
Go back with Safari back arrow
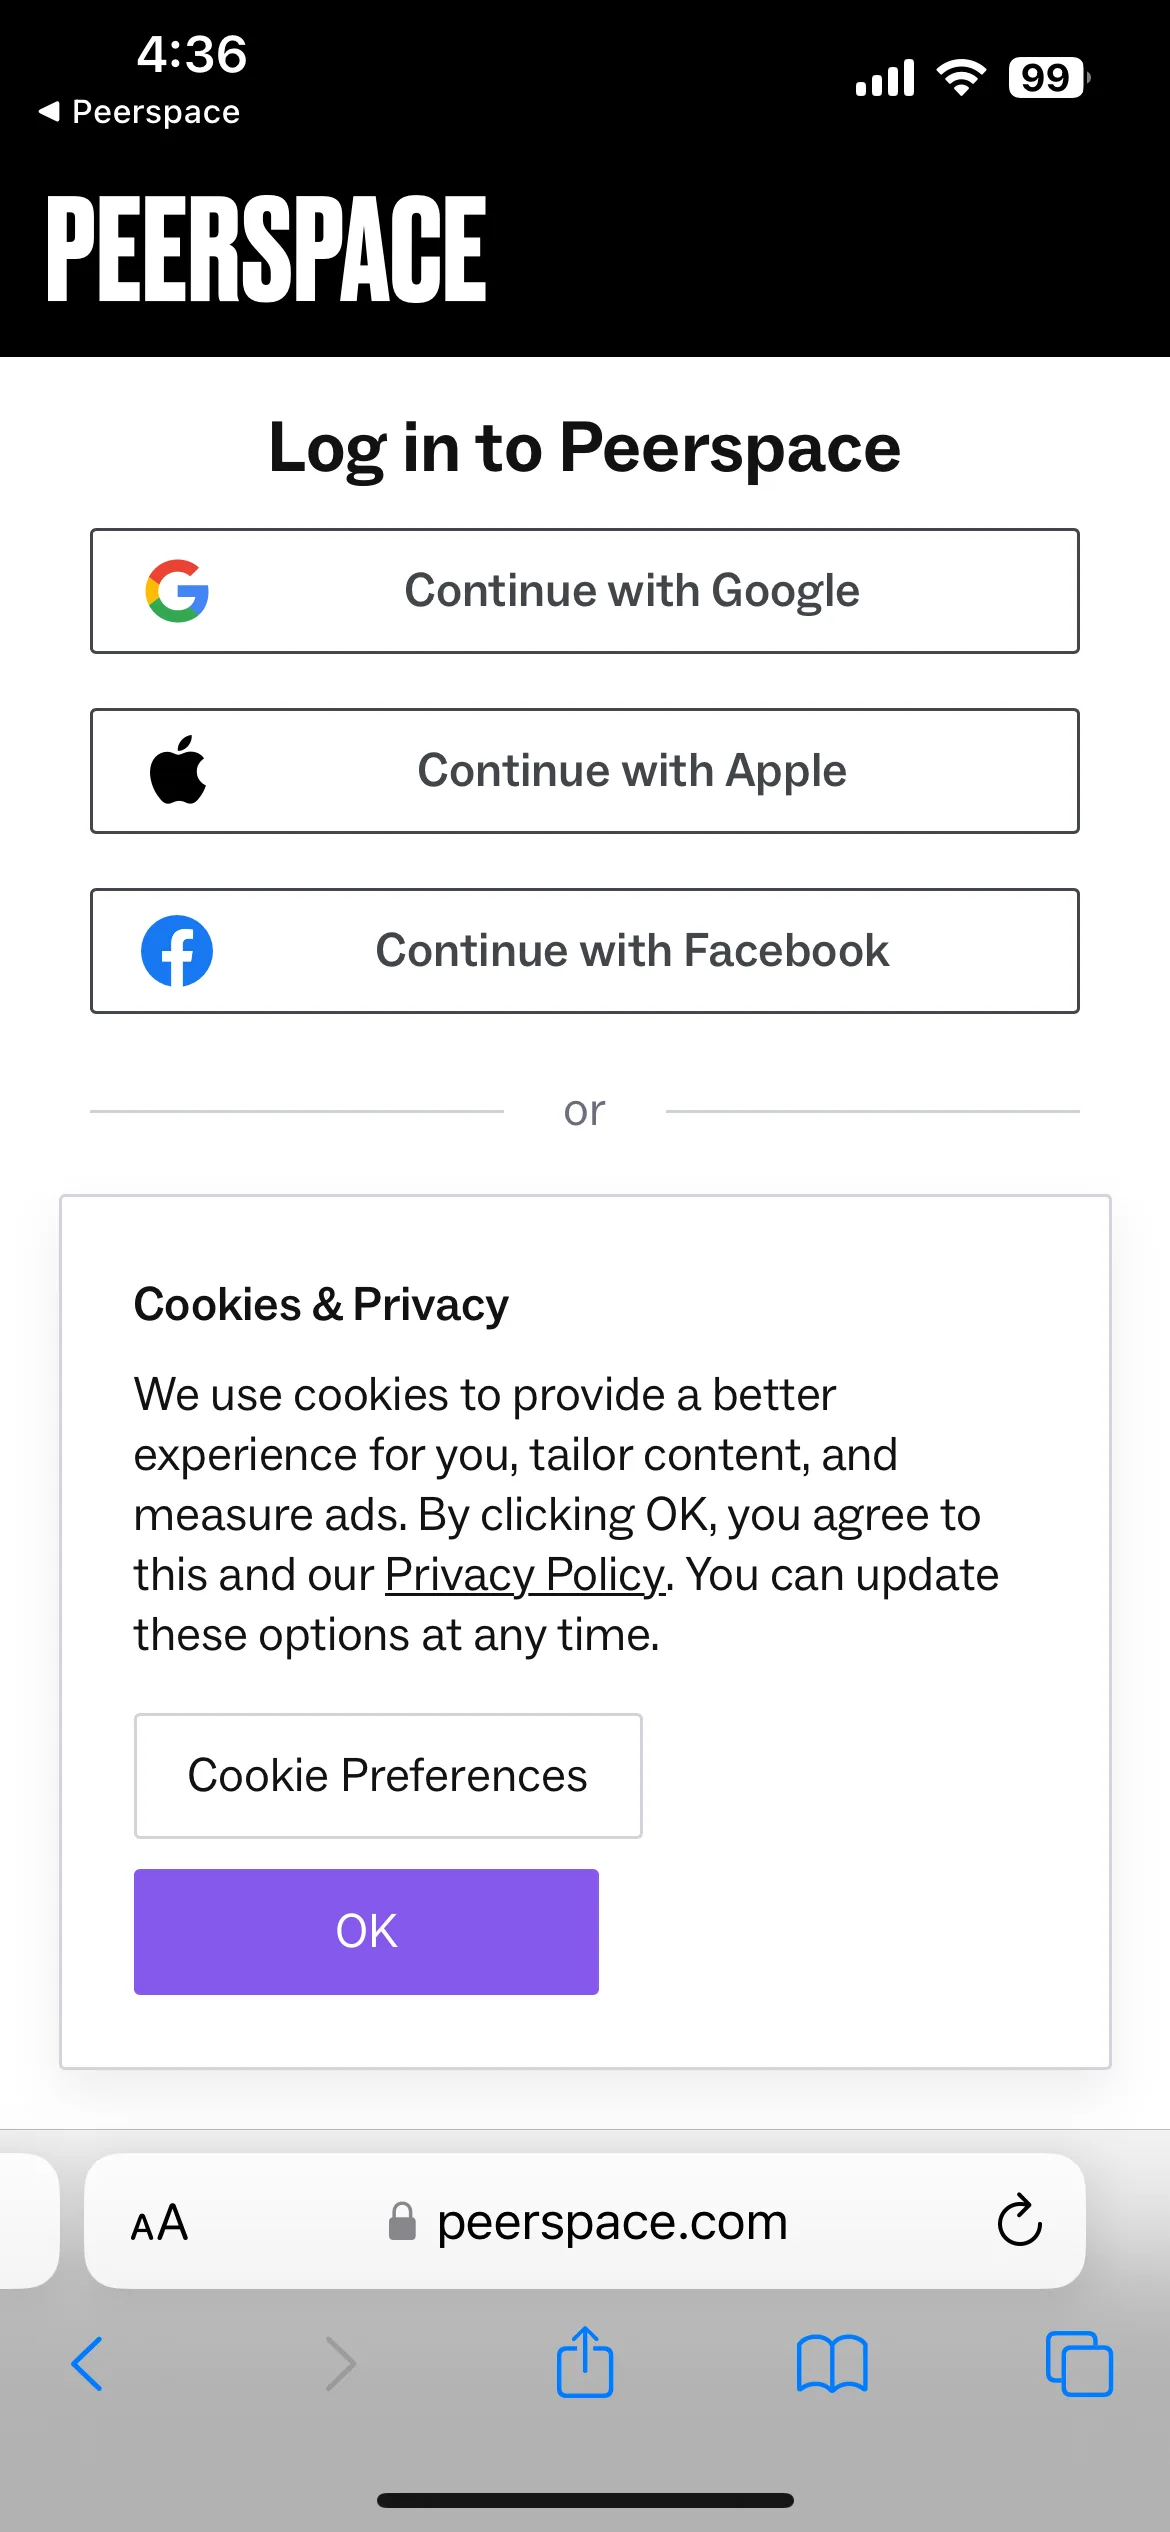click(x=88, y=2364)
